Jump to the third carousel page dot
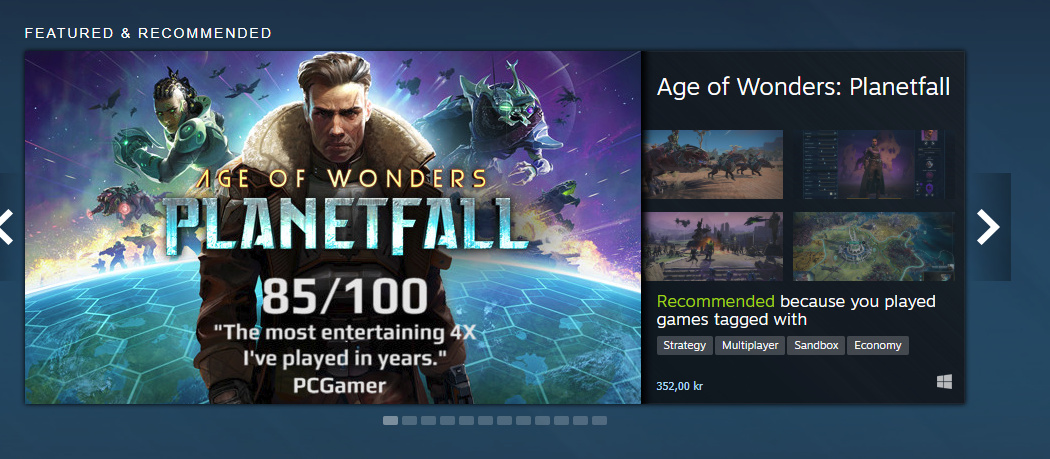This screenshot has height=459, width=1050. [x=428, y=421]
